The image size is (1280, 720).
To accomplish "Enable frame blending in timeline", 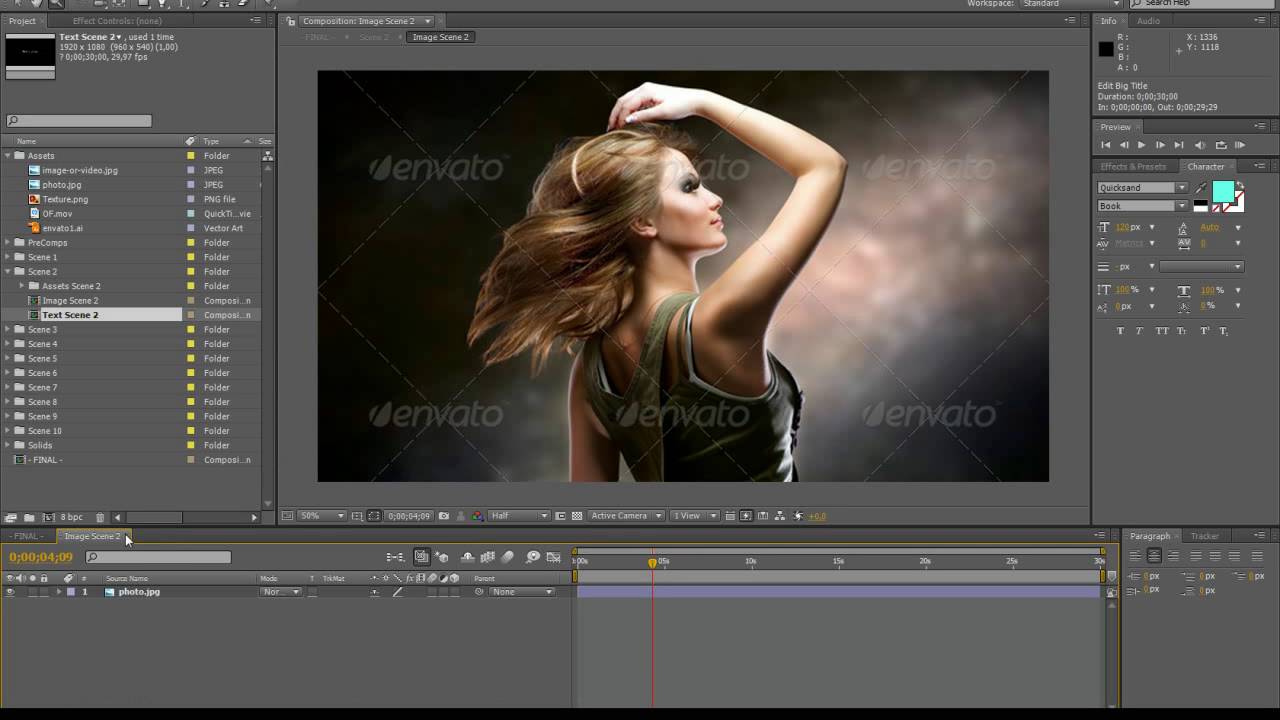I will coord(488,557).
